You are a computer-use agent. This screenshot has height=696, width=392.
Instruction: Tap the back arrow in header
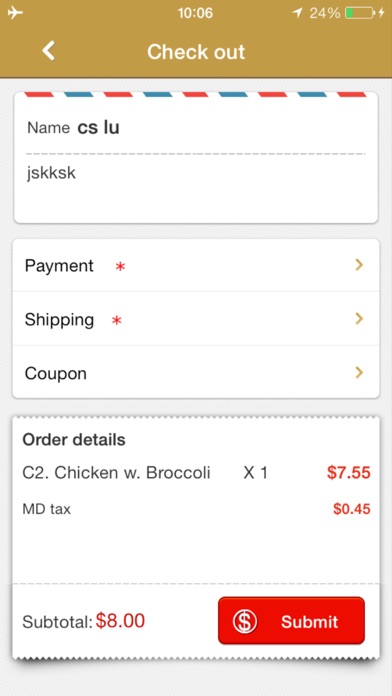(48, 51)
